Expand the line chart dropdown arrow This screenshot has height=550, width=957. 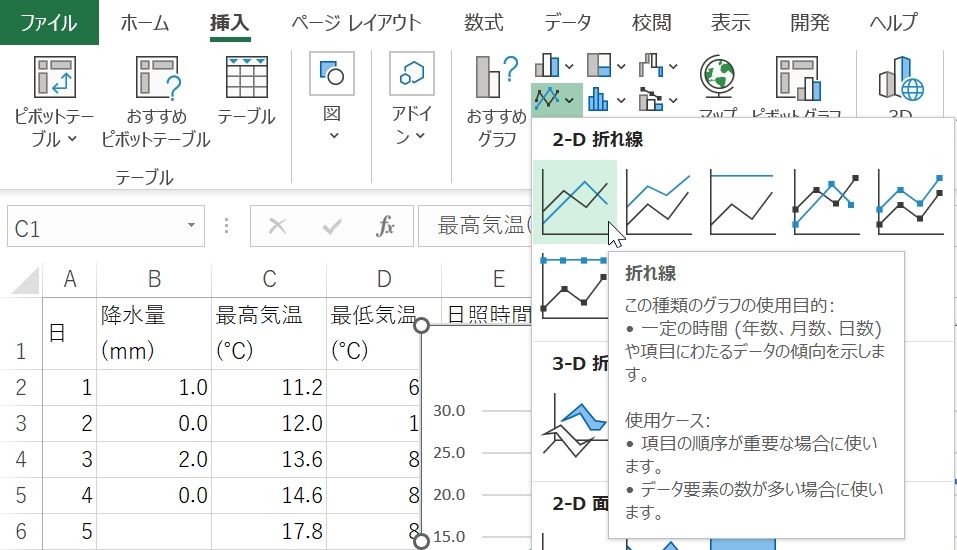pos(569,100)
